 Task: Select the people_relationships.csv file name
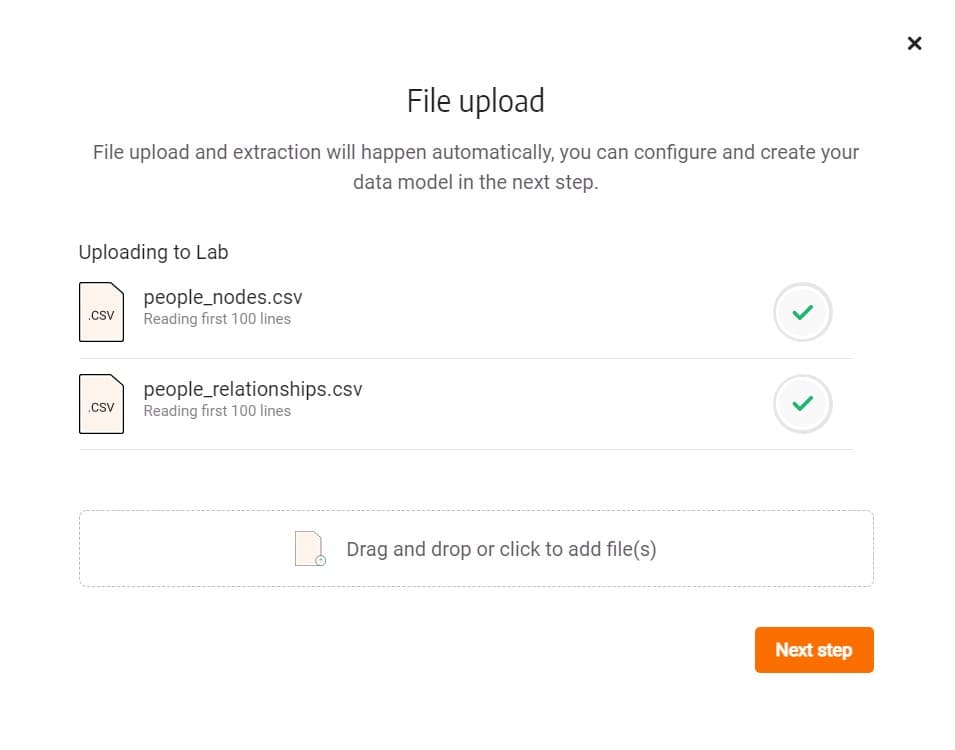pos(253,389)
